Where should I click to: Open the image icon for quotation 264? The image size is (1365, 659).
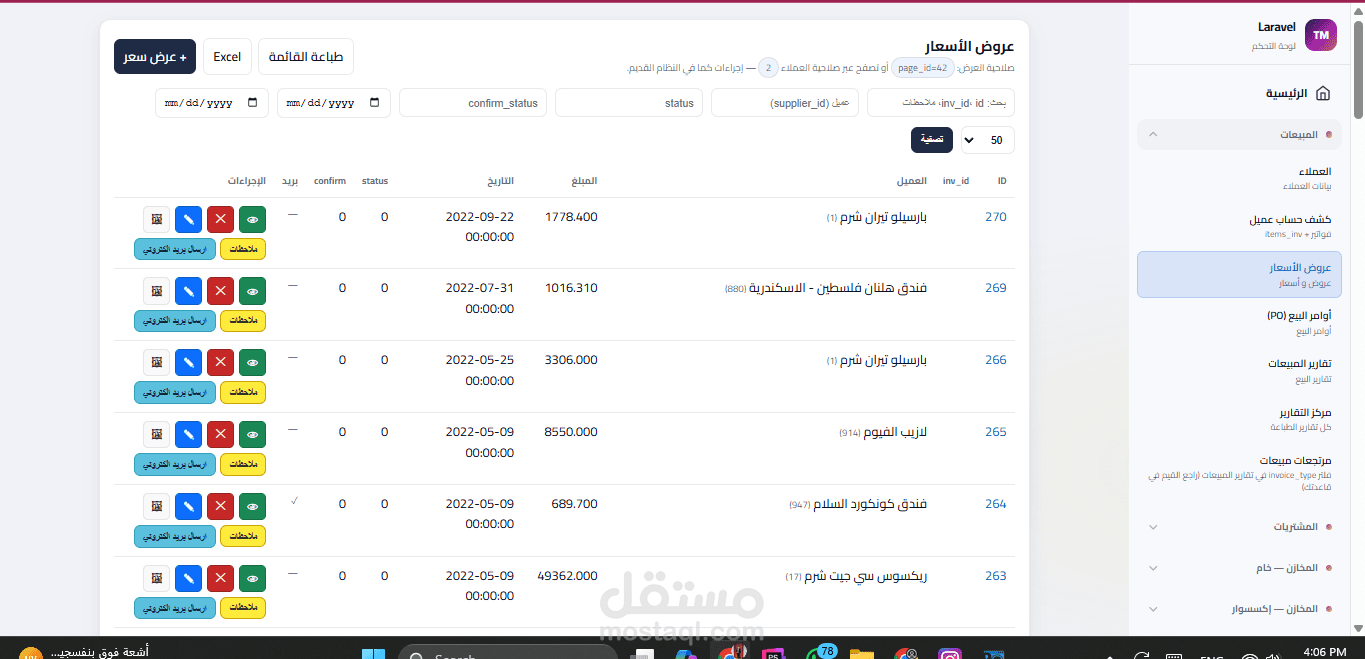click(156, 508)
